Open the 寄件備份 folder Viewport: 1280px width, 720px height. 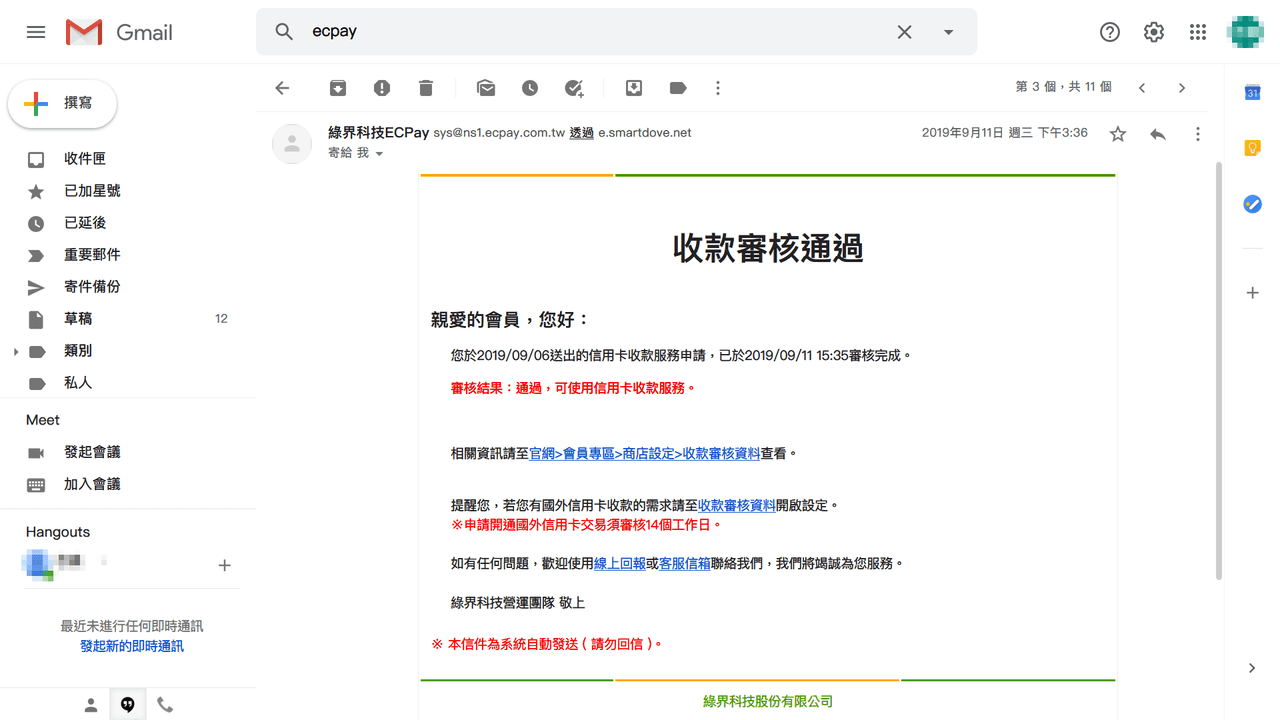coord(92,286)
